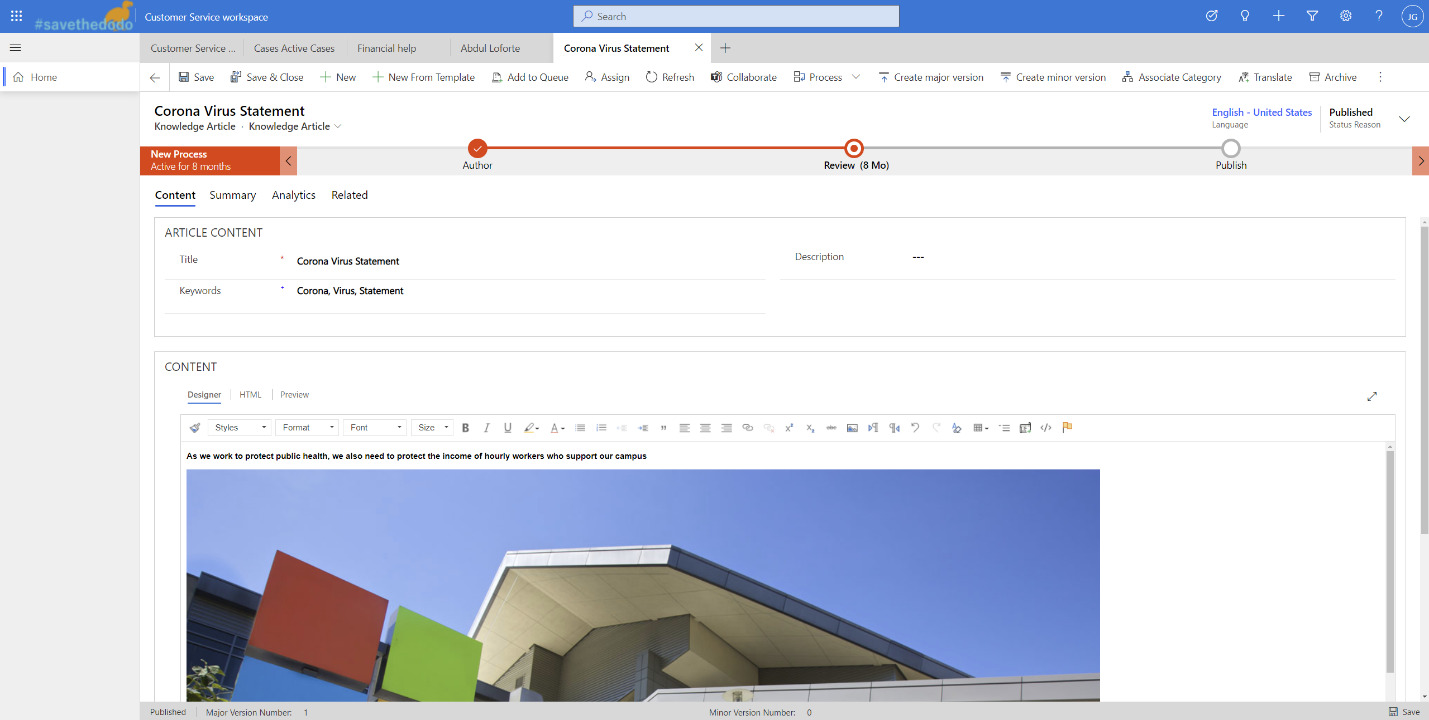
Task: Archive the knowledge article
Action: pyautogui.click(x=1333, y=77)
